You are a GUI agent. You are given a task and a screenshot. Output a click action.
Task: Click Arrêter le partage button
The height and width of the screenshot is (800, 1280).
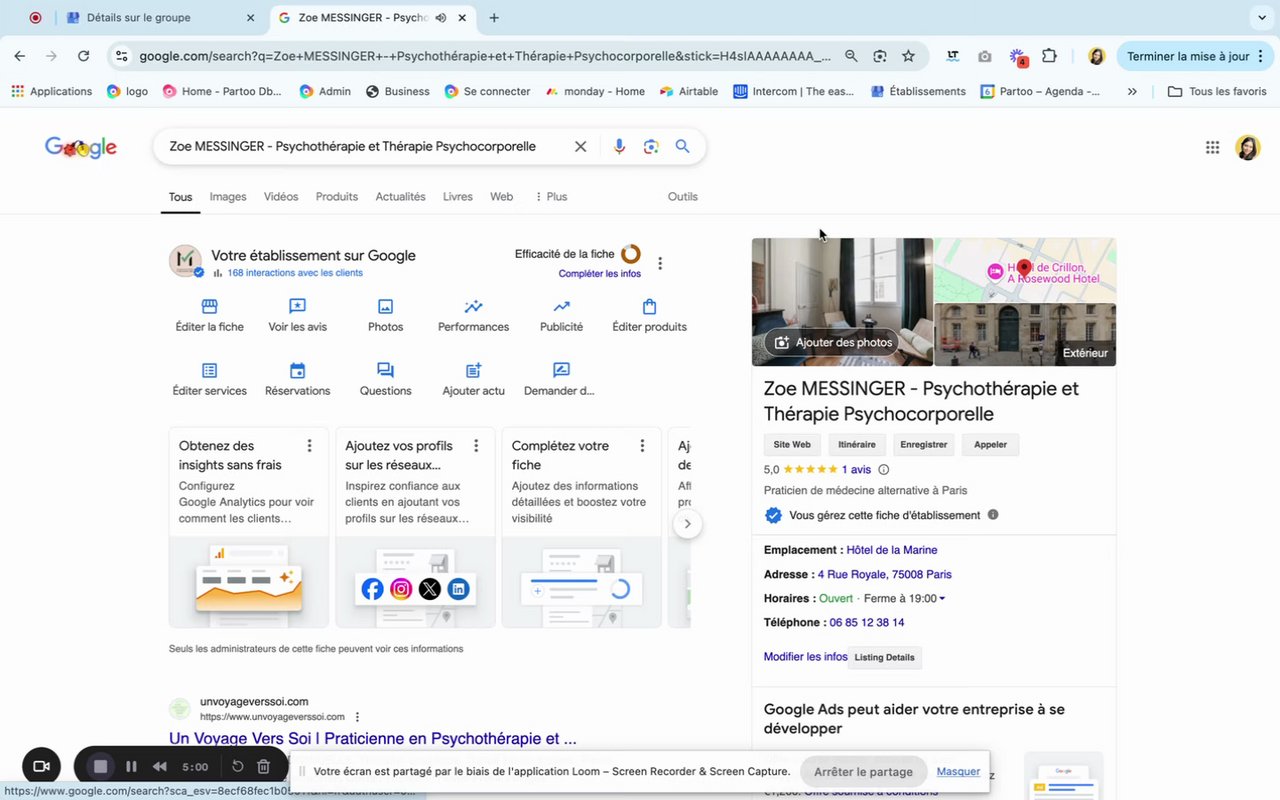tap(863, 771)
